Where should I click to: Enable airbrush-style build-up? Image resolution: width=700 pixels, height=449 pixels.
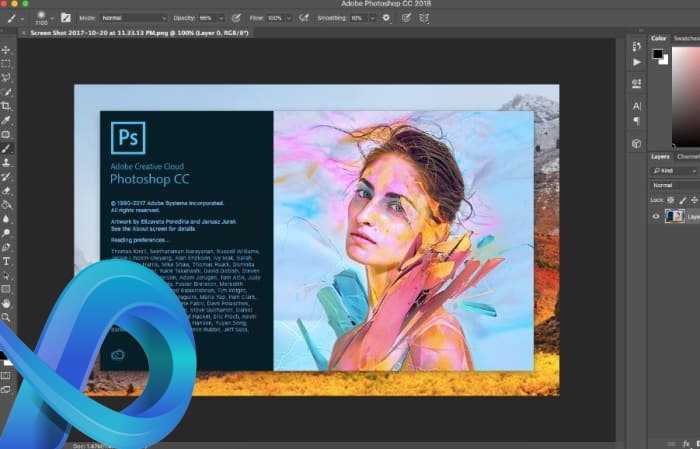[x=304, y=18]
